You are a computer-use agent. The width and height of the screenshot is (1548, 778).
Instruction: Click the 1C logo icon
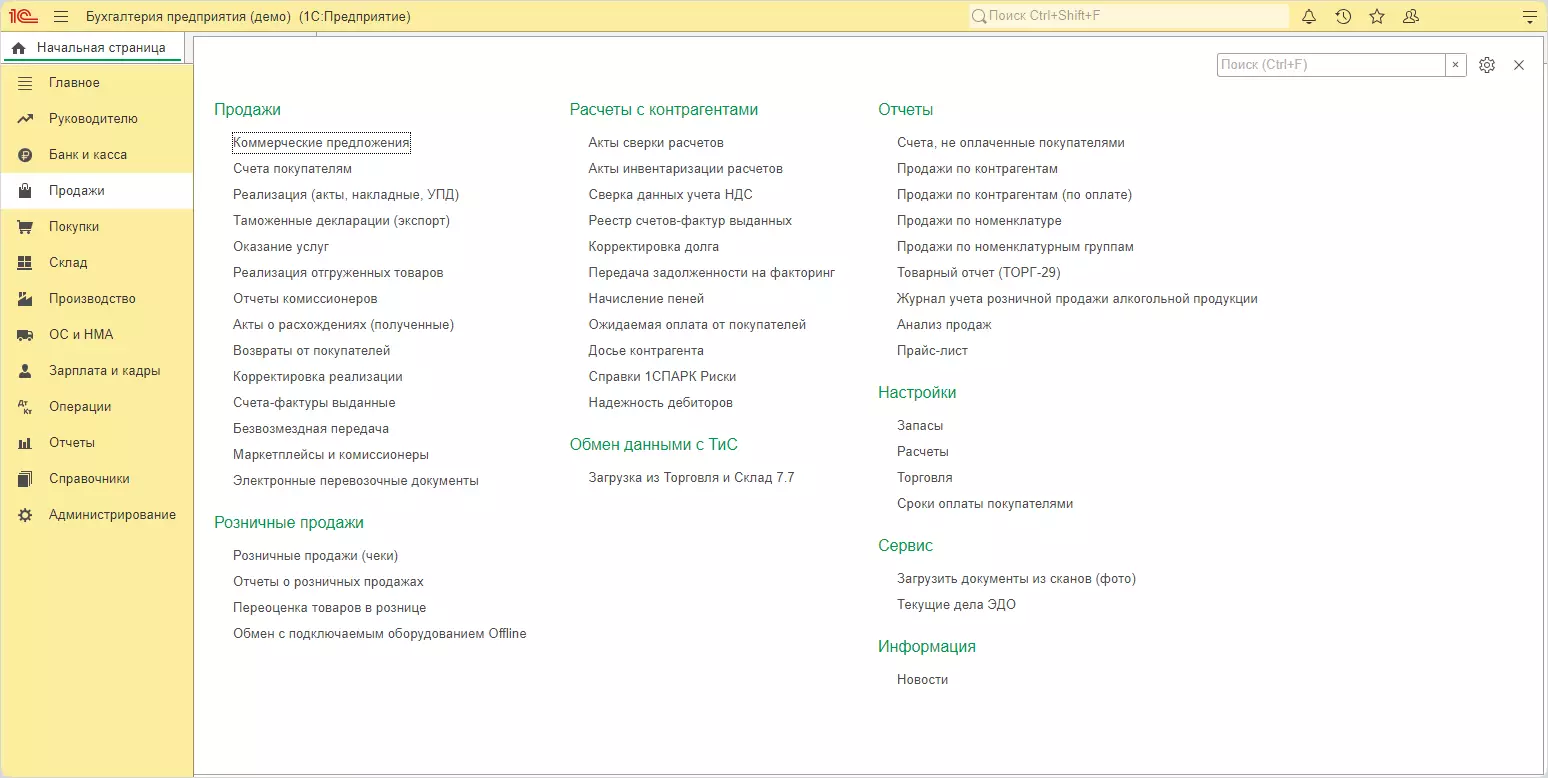pos(24,16)
